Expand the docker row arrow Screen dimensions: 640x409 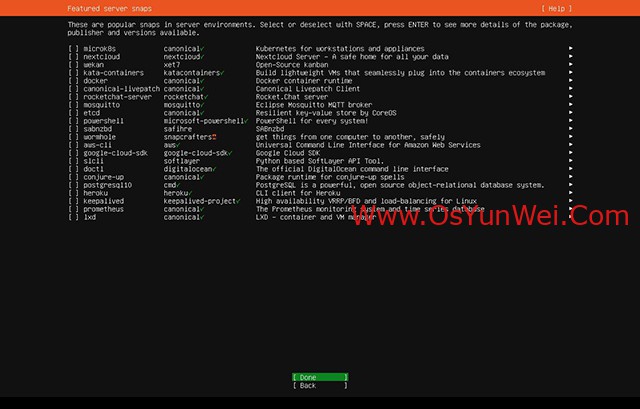570,80
